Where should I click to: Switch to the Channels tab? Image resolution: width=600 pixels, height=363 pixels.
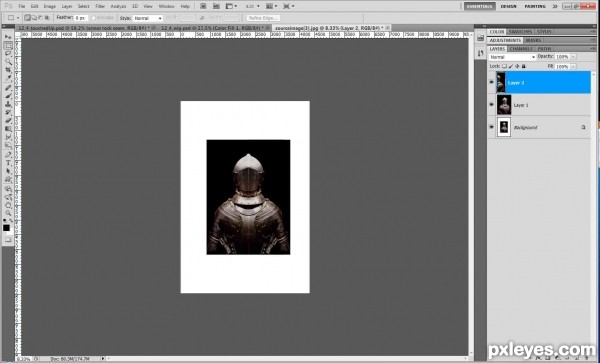(521, 49)
